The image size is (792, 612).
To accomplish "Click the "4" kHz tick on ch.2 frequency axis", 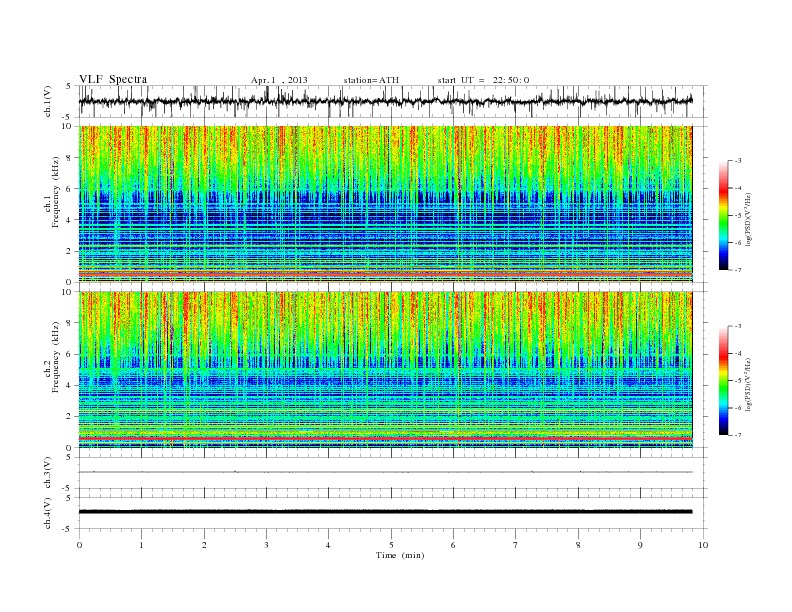I will [x=69, y=385].
